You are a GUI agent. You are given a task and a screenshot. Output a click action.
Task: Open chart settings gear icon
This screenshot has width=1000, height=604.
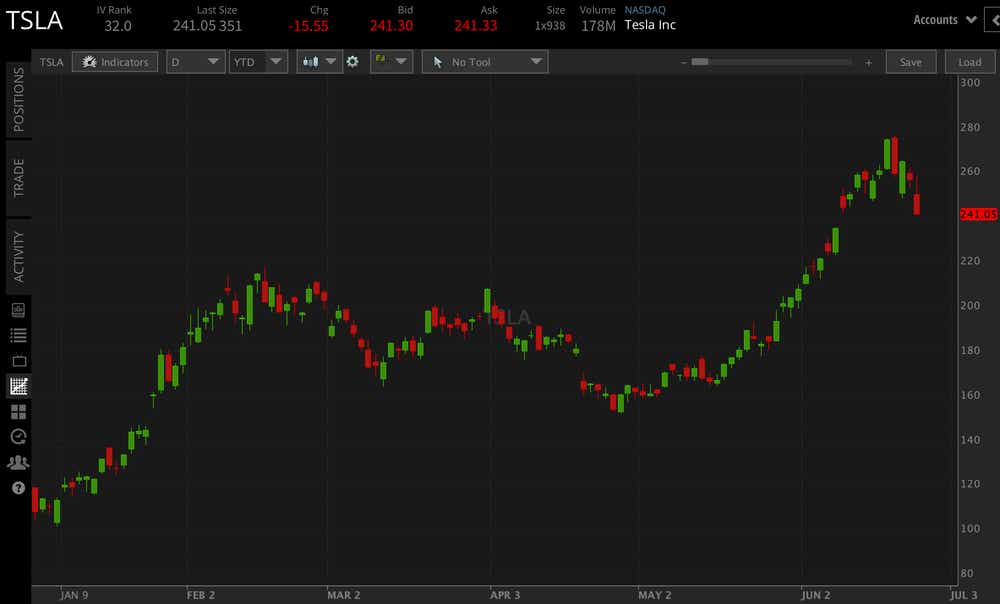[352, 62]
